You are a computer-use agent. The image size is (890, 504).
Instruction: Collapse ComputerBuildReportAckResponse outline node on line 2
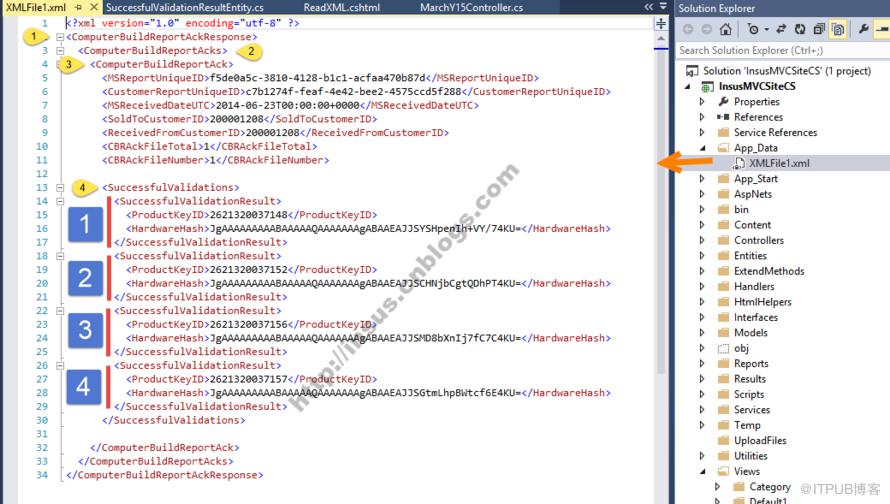(x=60, y=37)
